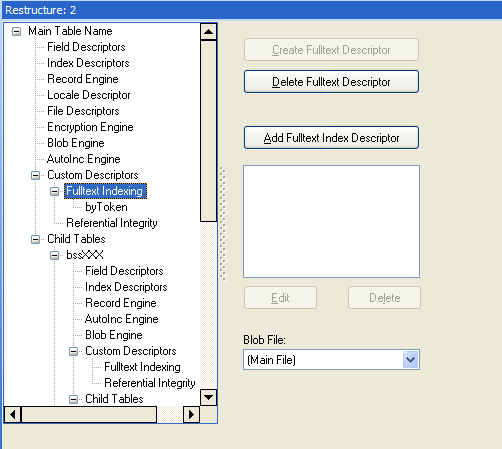Click Add Fulltext Index Descriptor button
Screen dimensions: 502x449
pos(331,138)
